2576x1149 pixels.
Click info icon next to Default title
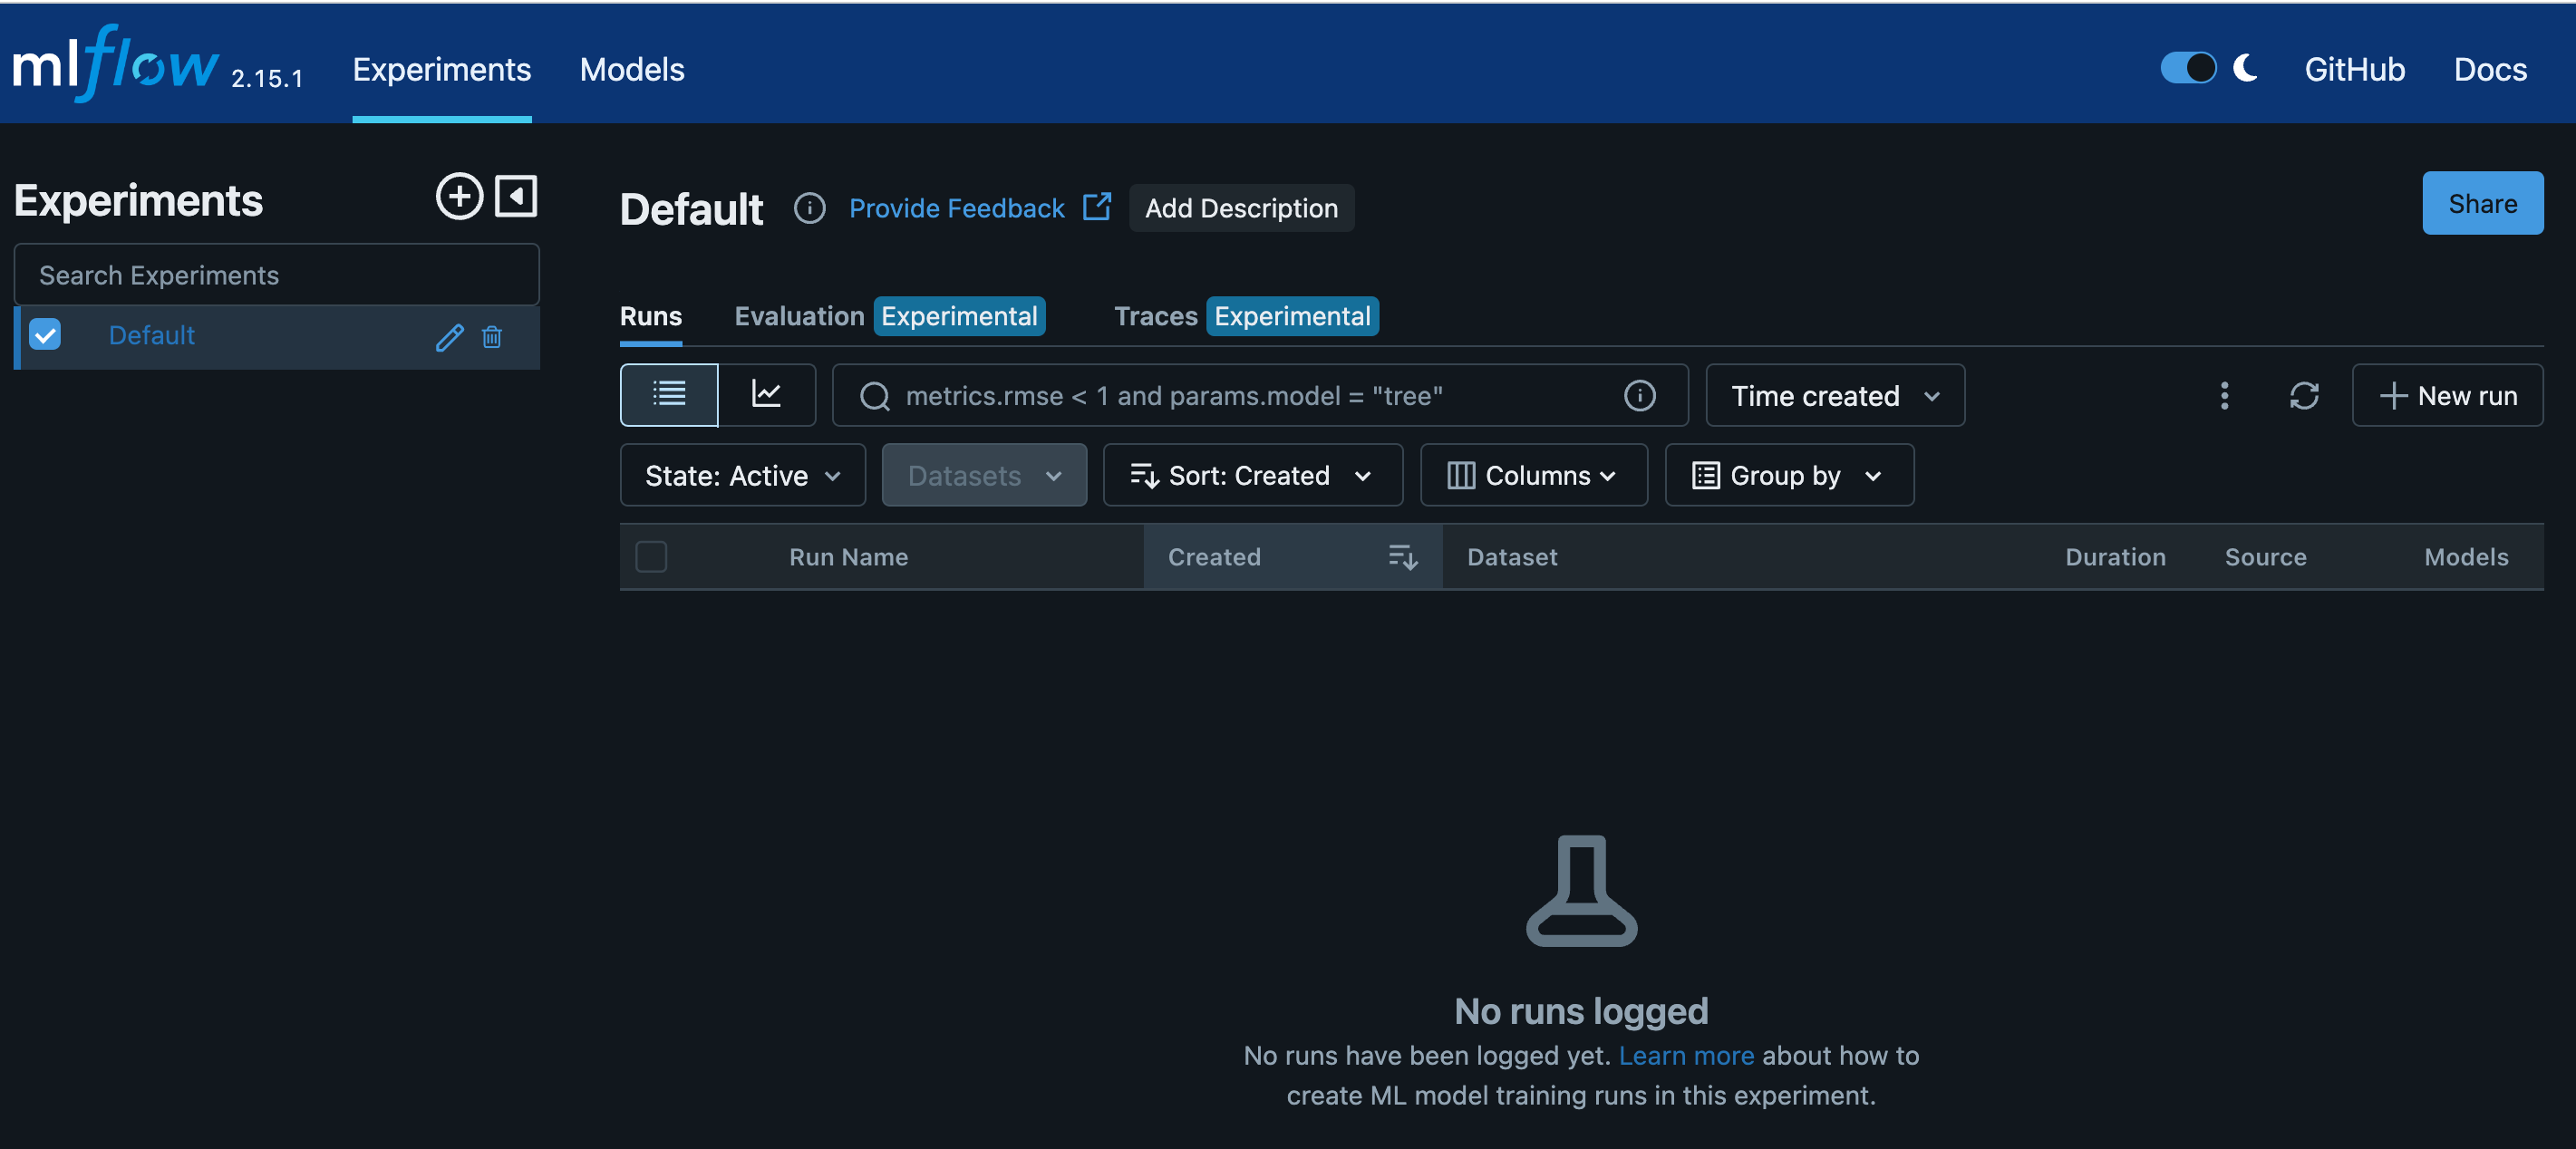click(x=809, y=208)
